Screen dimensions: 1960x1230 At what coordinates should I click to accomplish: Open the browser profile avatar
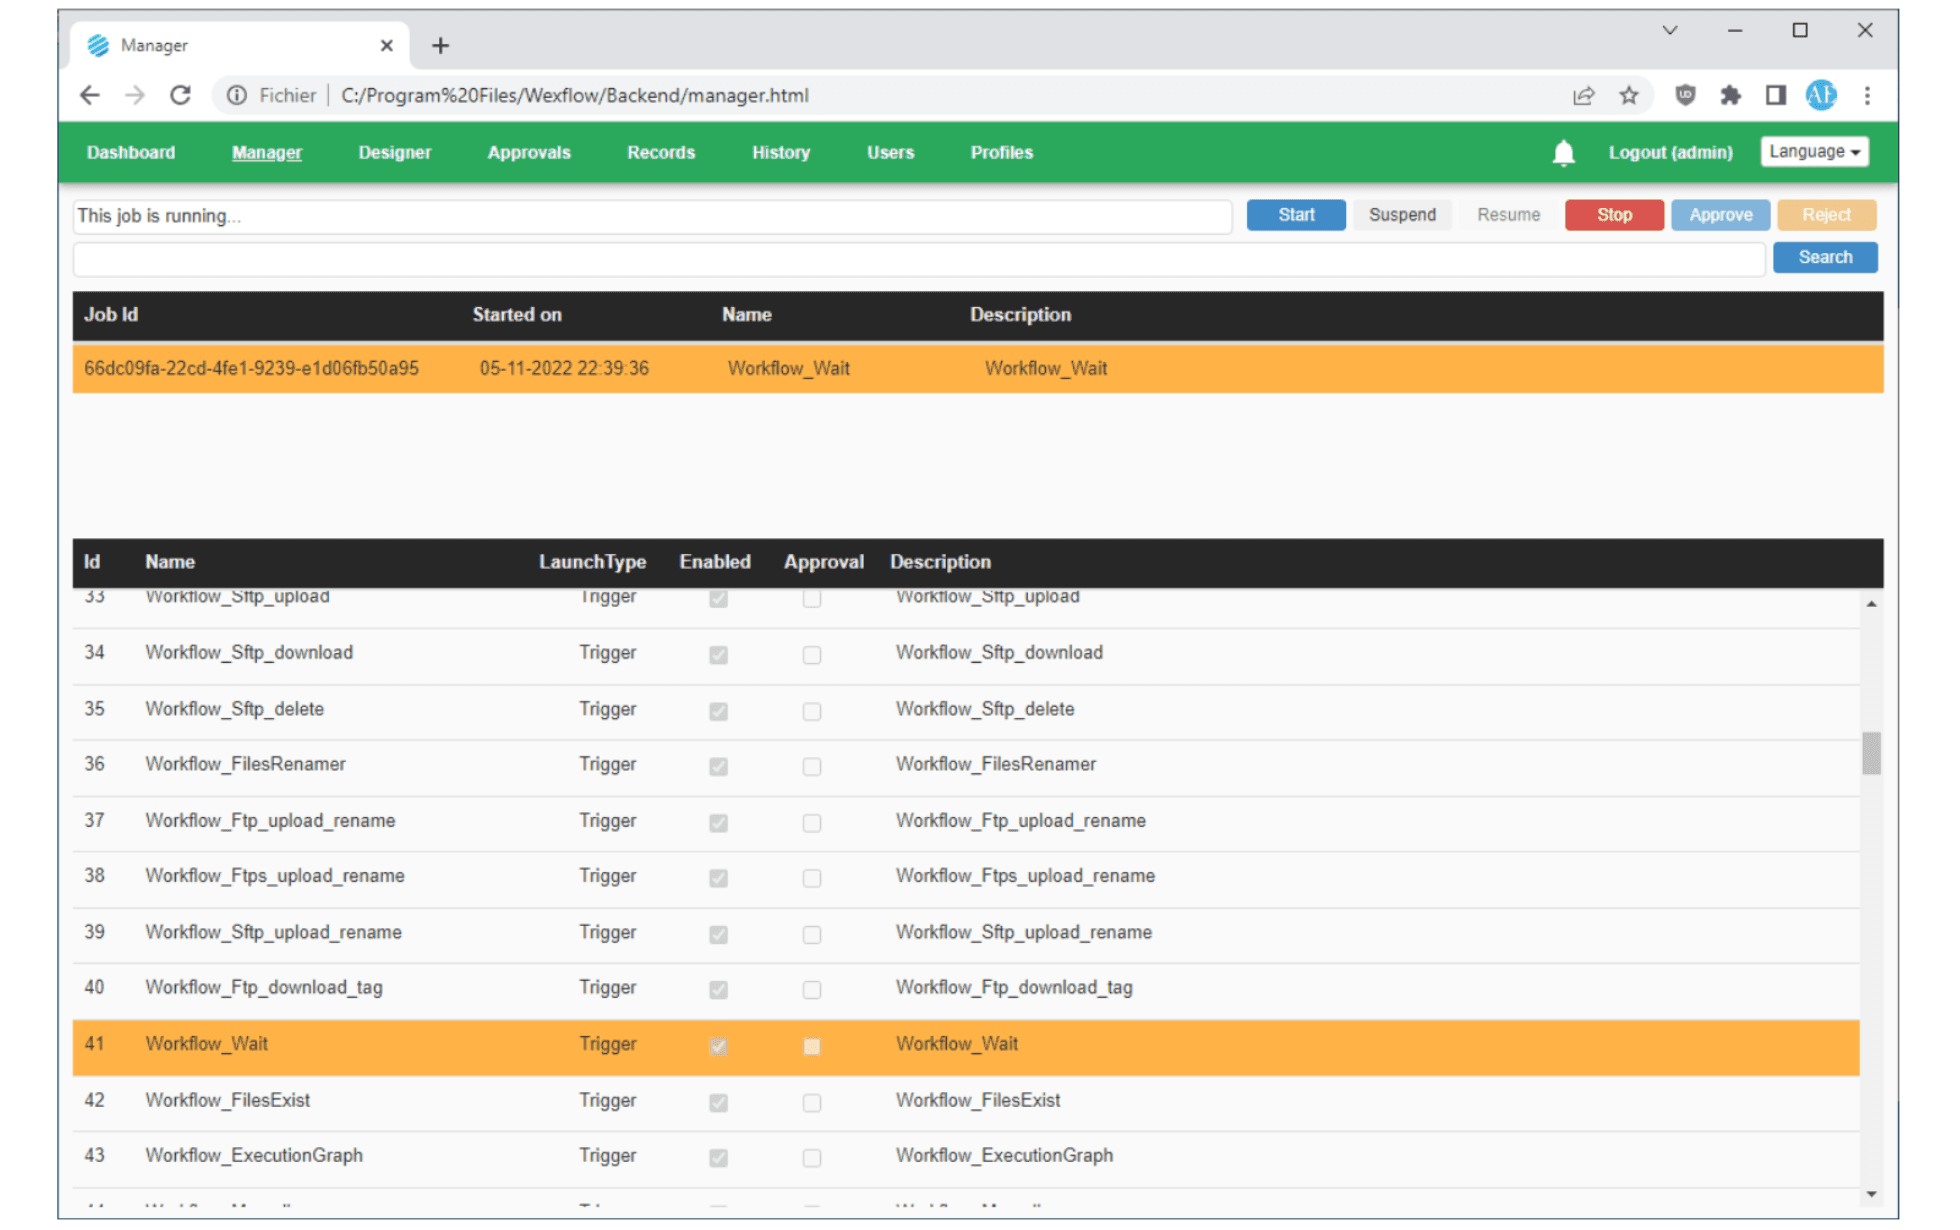coord(1820,95)
